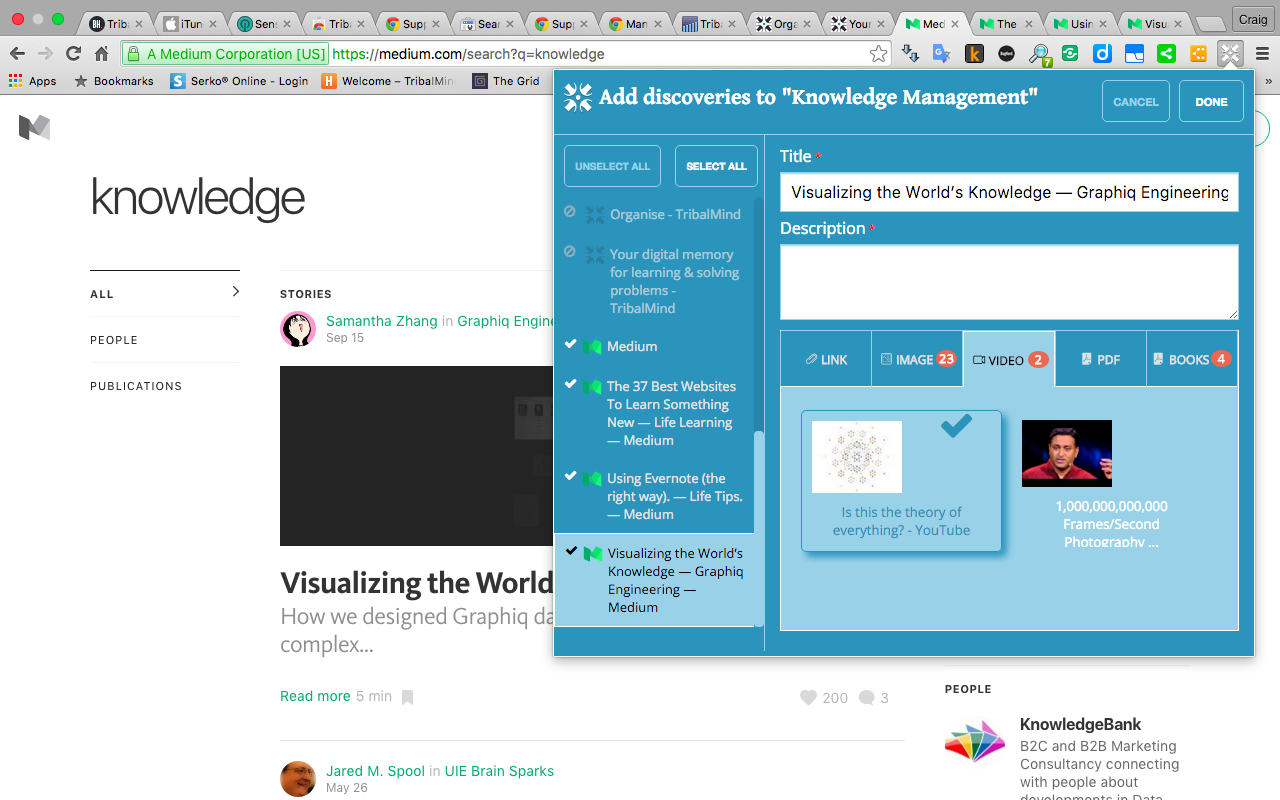The height and width of the screenshot is (800, 1280).
Task: Click the Description text area
Action: click(x=1009, y=282)
